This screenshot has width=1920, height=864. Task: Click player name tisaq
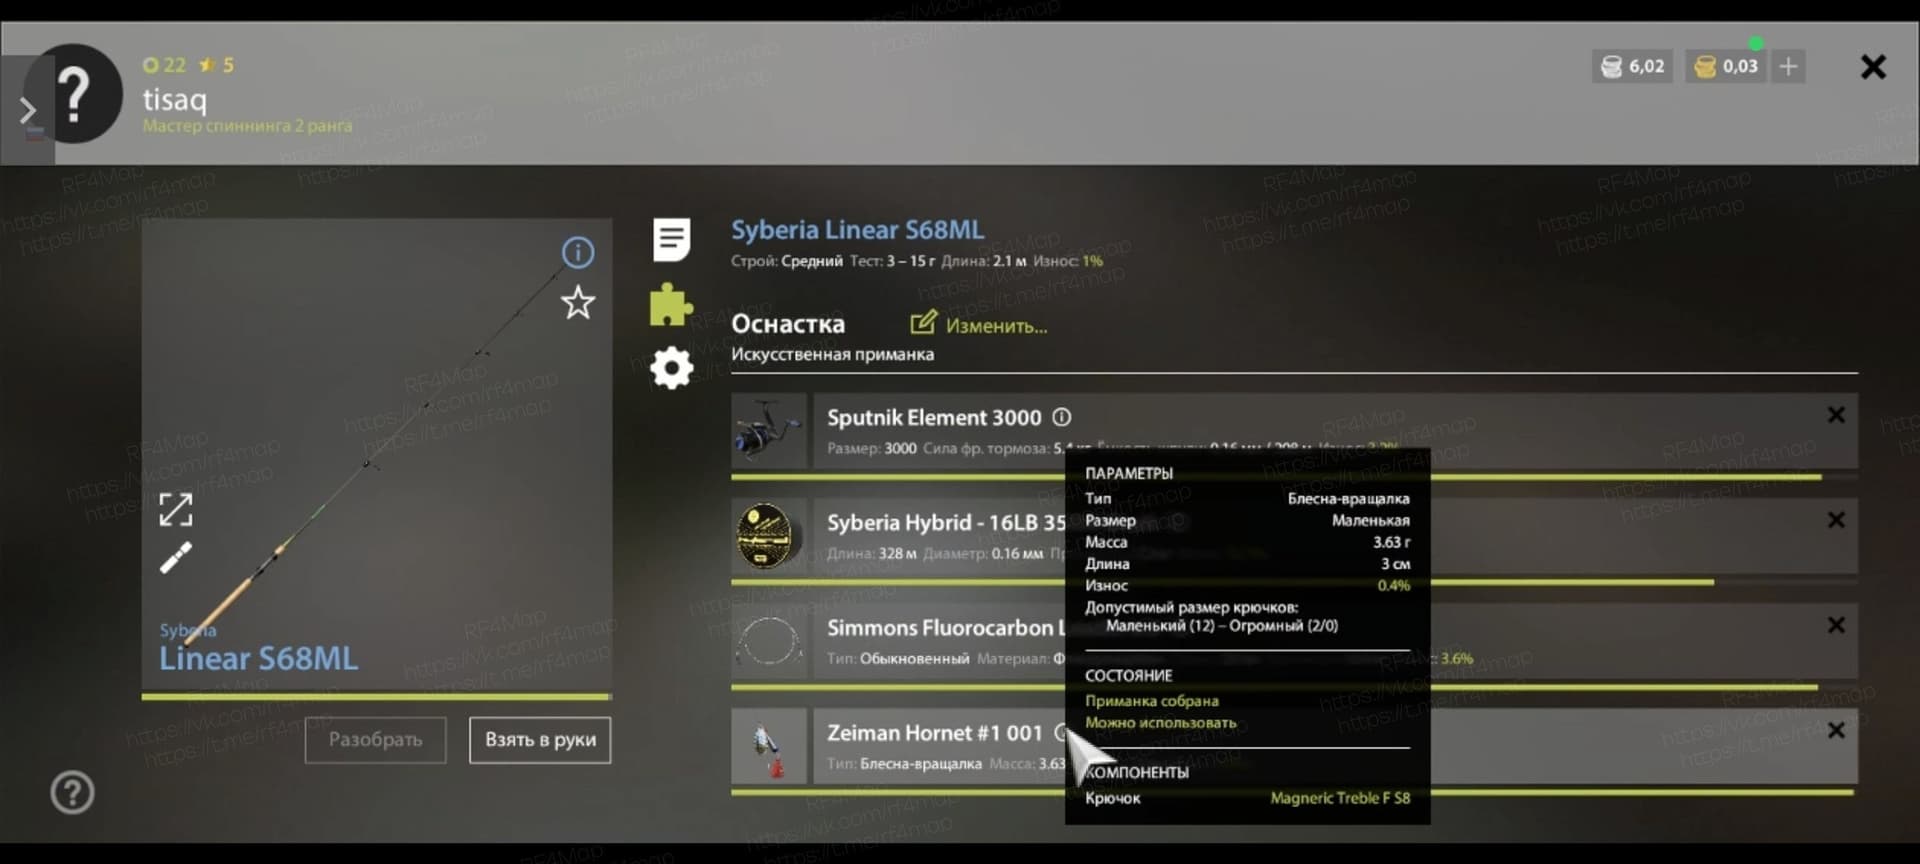[175, 99]
